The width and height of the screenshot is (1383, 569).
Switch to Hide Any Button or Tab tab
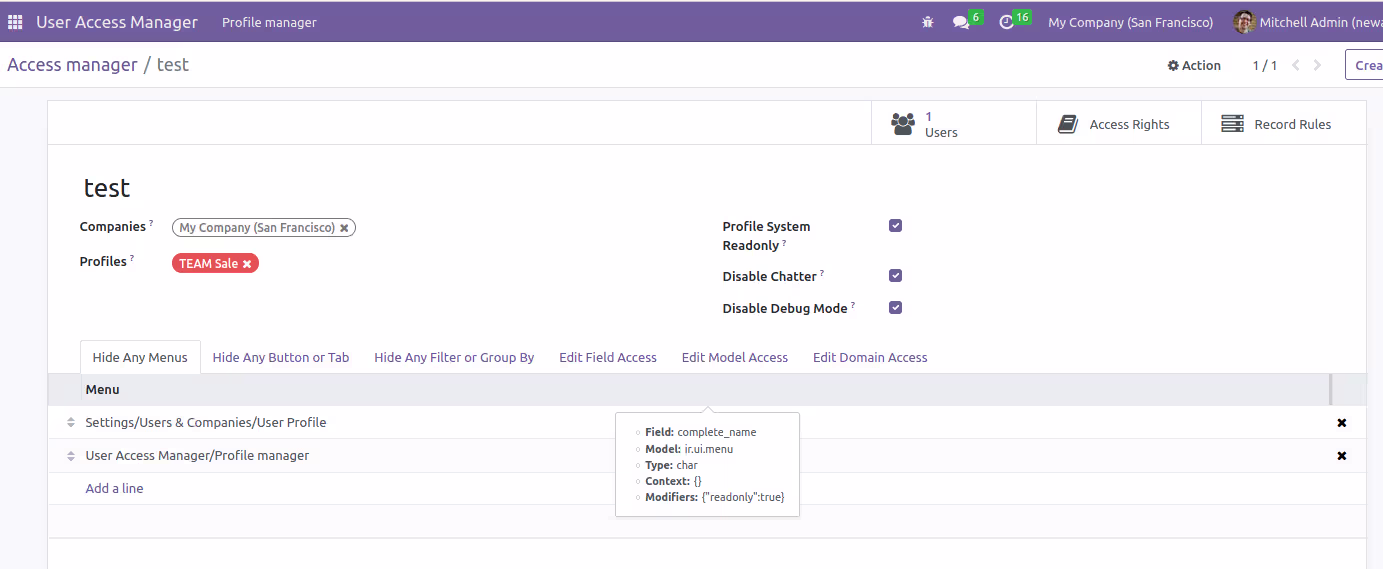(281, 357)
